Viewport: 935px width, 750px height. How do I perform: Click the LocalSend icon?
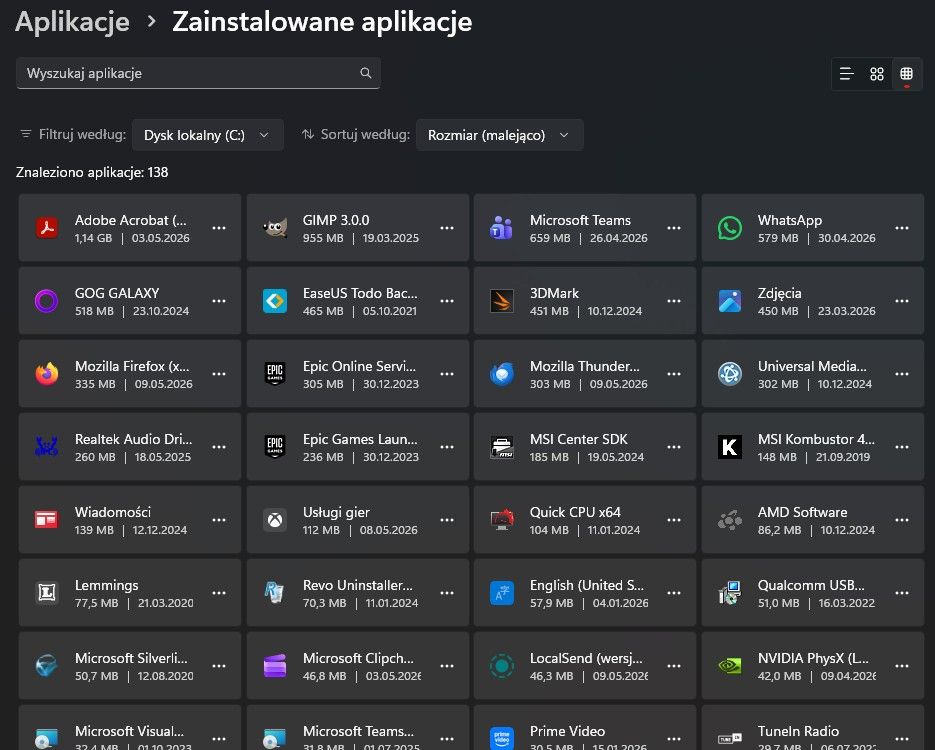coord(501,666)
